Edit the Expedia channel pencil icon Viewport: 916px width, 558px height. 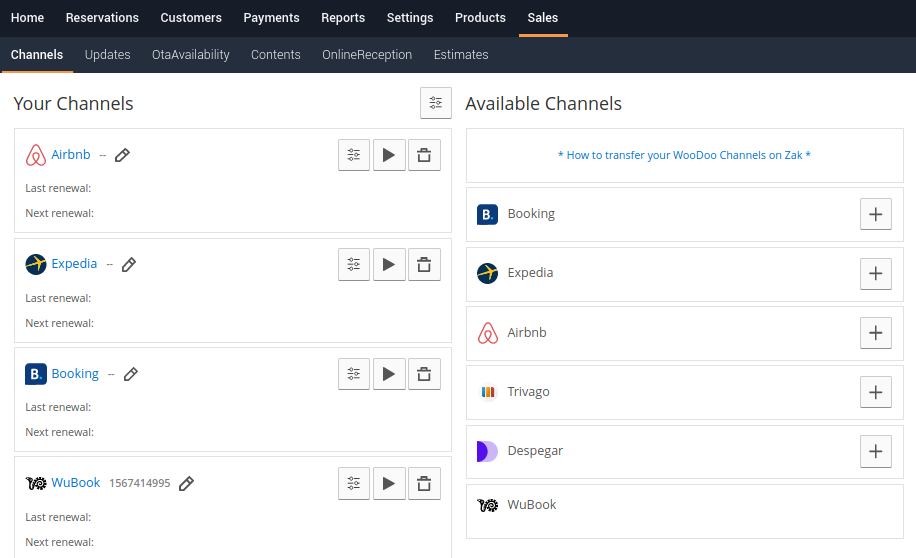129,265
